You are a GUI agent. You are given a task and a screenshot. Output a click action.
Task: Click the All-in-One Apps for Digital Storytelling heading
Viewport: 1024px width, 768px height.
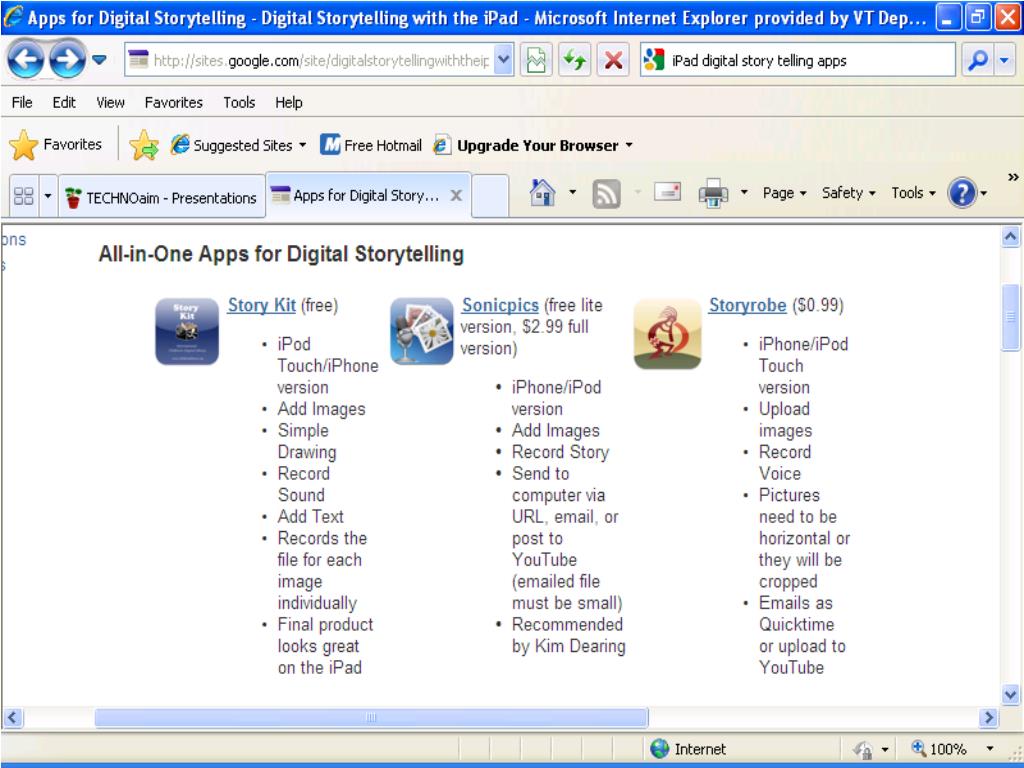[281, 253]
